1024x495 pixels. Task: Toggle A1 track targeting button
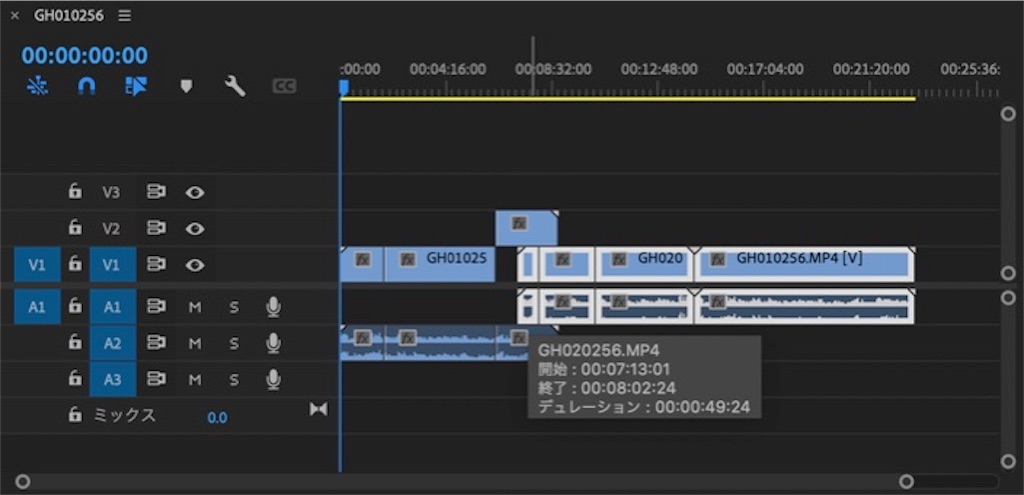[x=112, y=307]
